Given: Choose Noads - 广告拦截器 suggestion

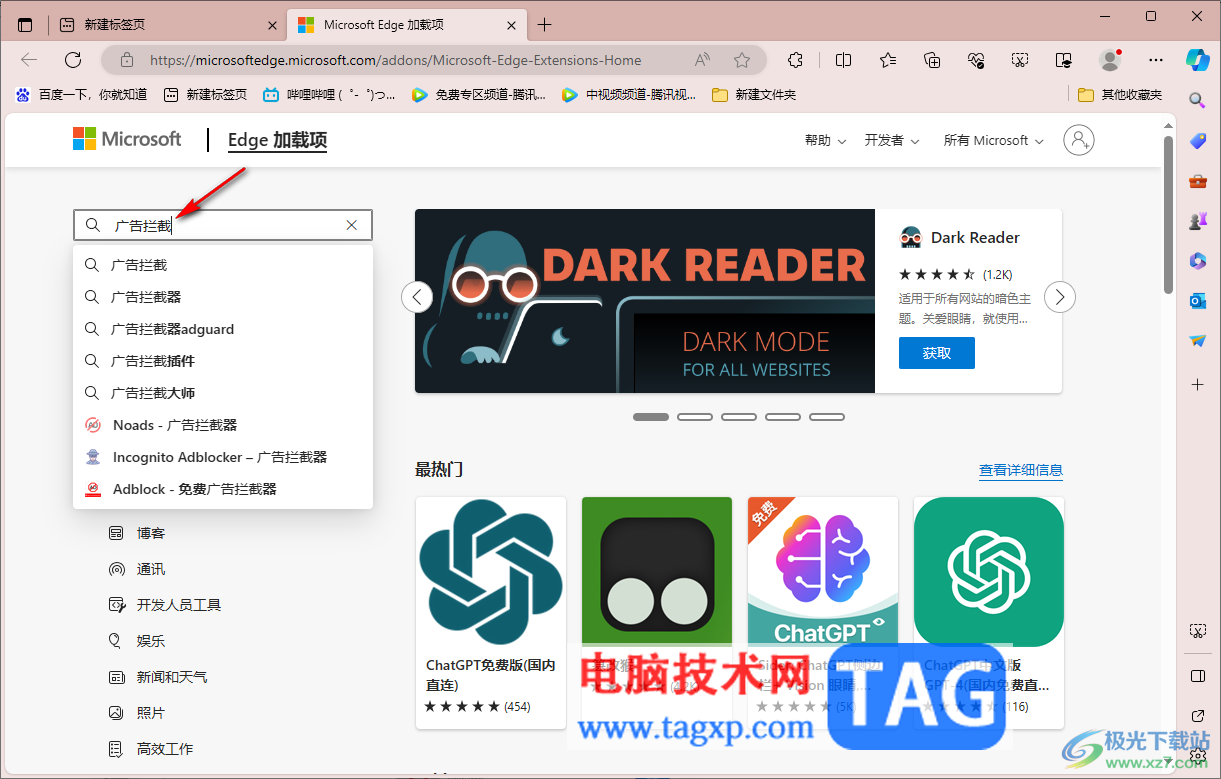Looking at the screenshot, I should click(223, 425).
